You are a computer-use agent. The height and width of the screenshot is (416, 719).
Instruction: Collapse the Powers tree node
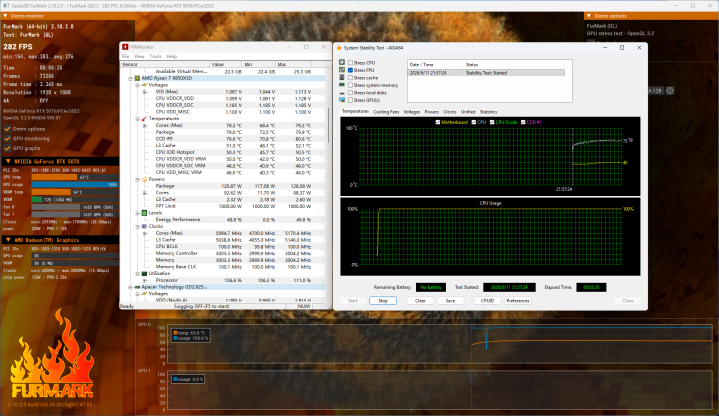[138, 179]
